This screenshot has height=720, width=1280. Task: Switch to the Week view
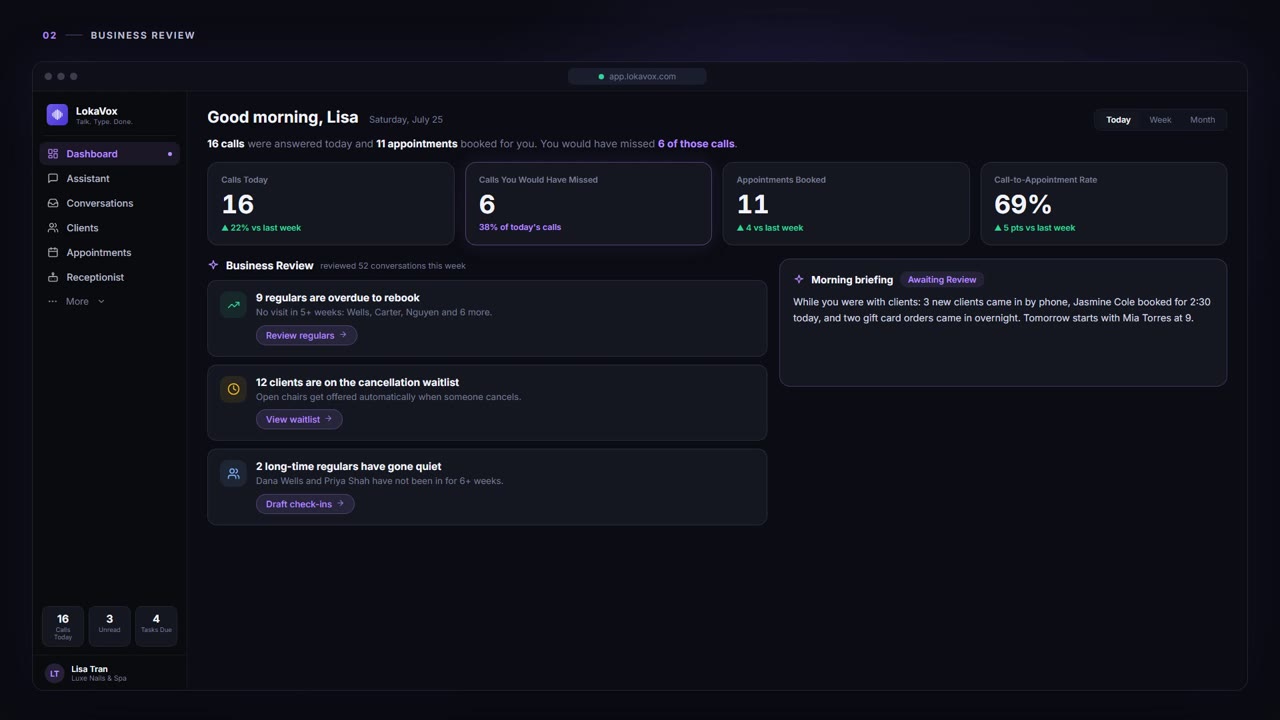[1160, 120]
